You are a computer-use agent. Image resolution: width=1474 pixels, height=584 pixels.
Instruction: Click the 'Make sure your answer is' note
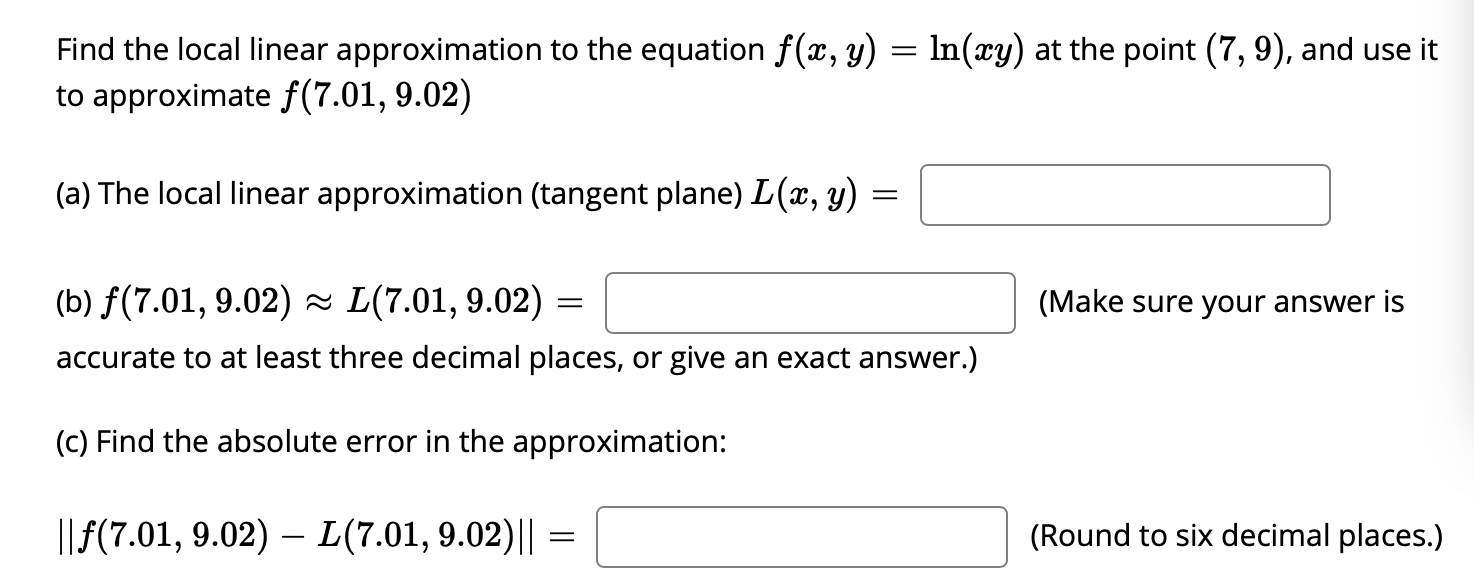tap(1222, 300)
